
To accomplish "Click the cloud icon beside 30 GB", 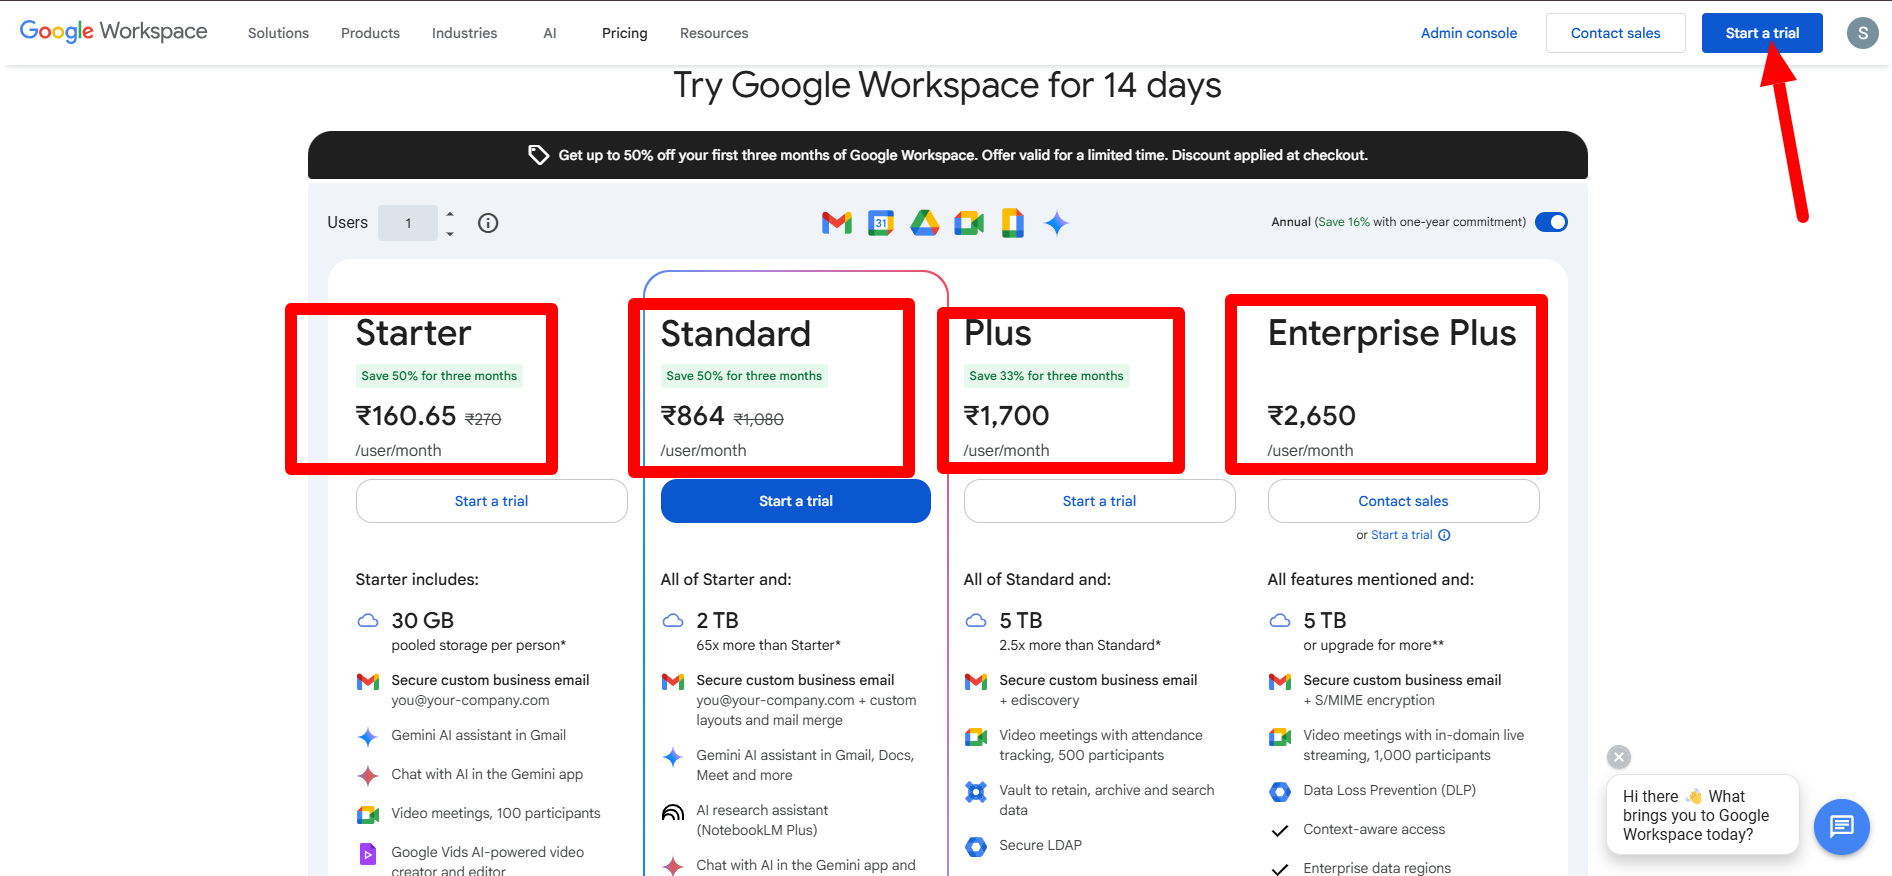I will pos(368,620).
